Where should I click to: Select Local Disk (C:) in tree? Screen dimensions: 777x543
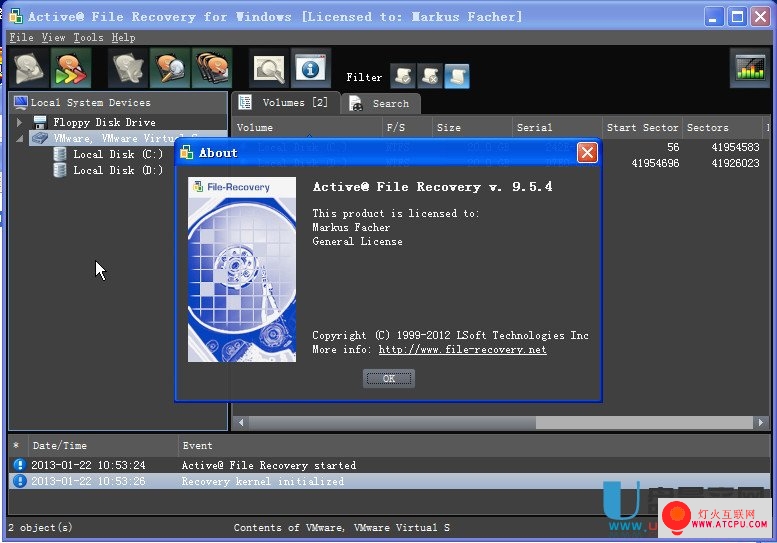tap(118, 154)
